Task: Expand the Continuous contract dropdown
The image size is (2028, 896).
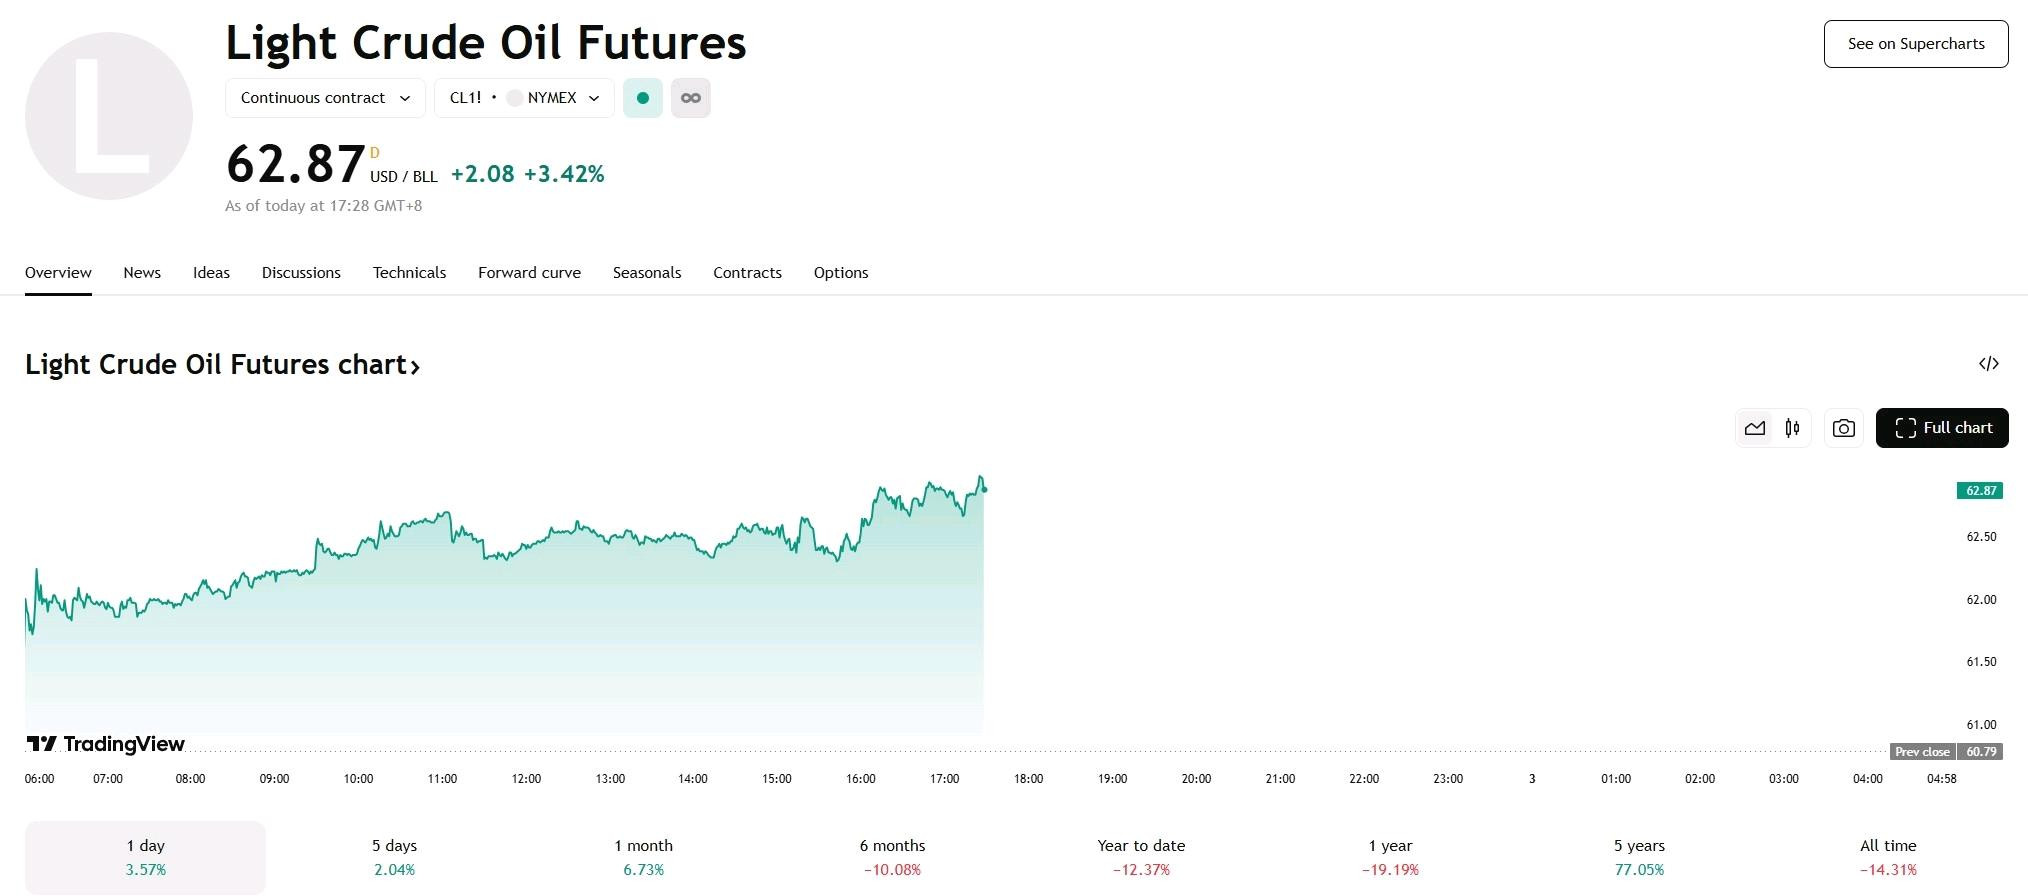Action: click(x=325, y=98)
